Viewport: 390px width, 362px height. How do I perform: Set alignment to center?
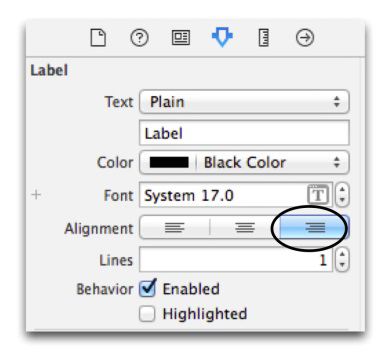(245, 228)
